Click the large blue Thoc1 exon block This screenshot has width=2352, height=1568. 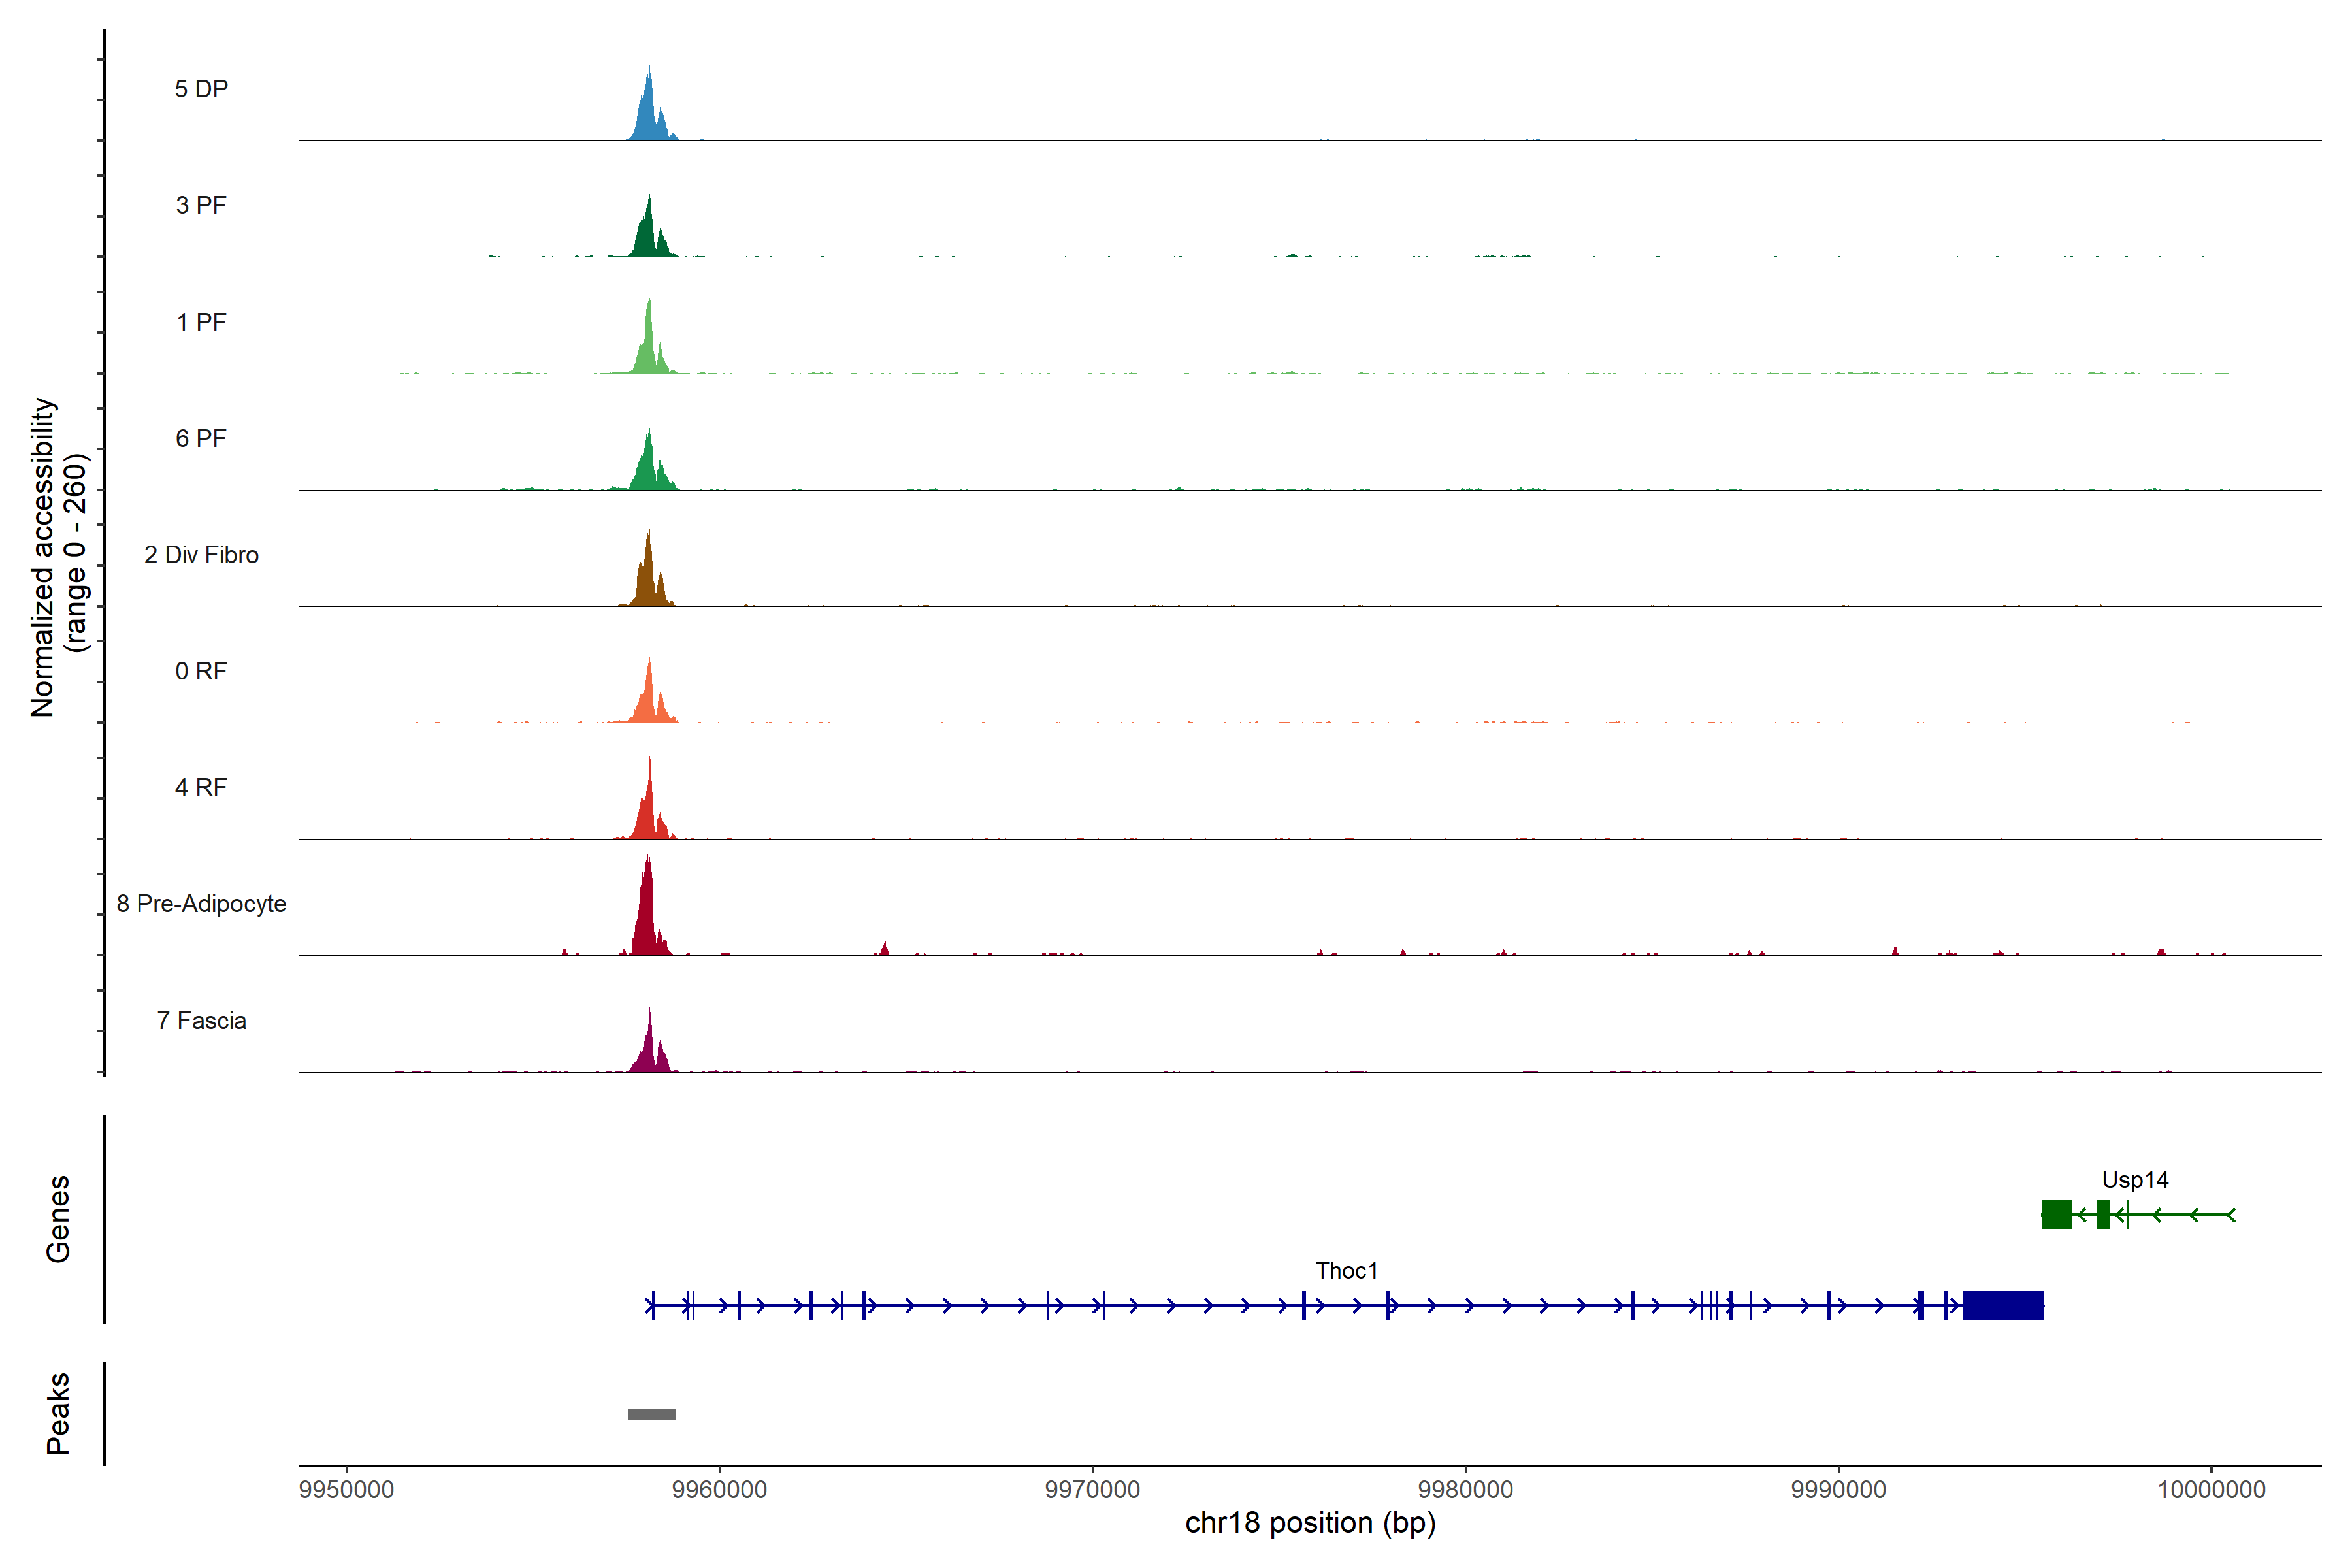[x=2002, y=1305]
